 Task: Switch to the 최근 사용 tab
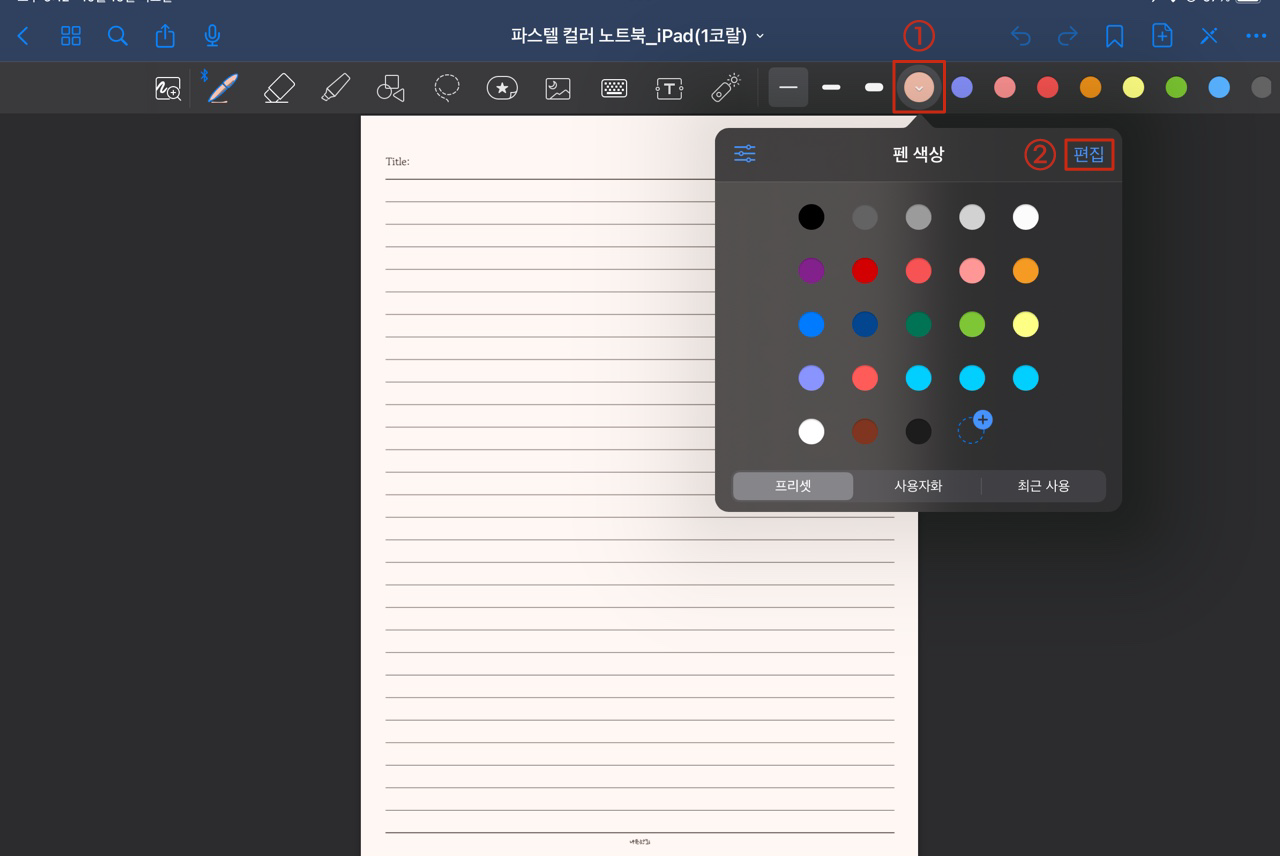(1046, 485)
